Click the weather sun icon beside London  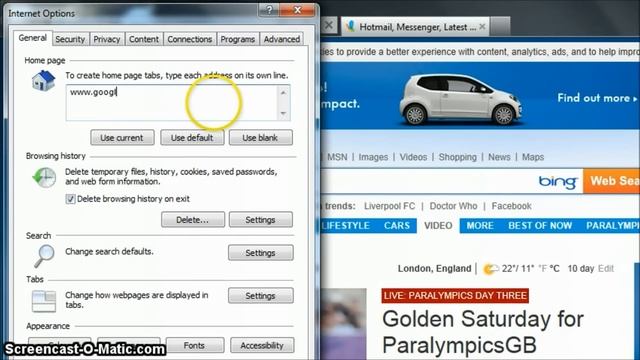490,269
